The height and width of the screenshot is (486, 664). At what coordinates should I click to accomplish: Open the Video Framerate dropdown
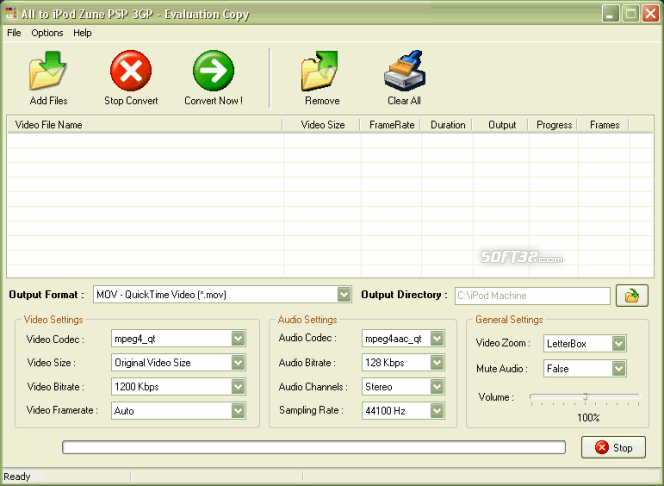(238, 411)
